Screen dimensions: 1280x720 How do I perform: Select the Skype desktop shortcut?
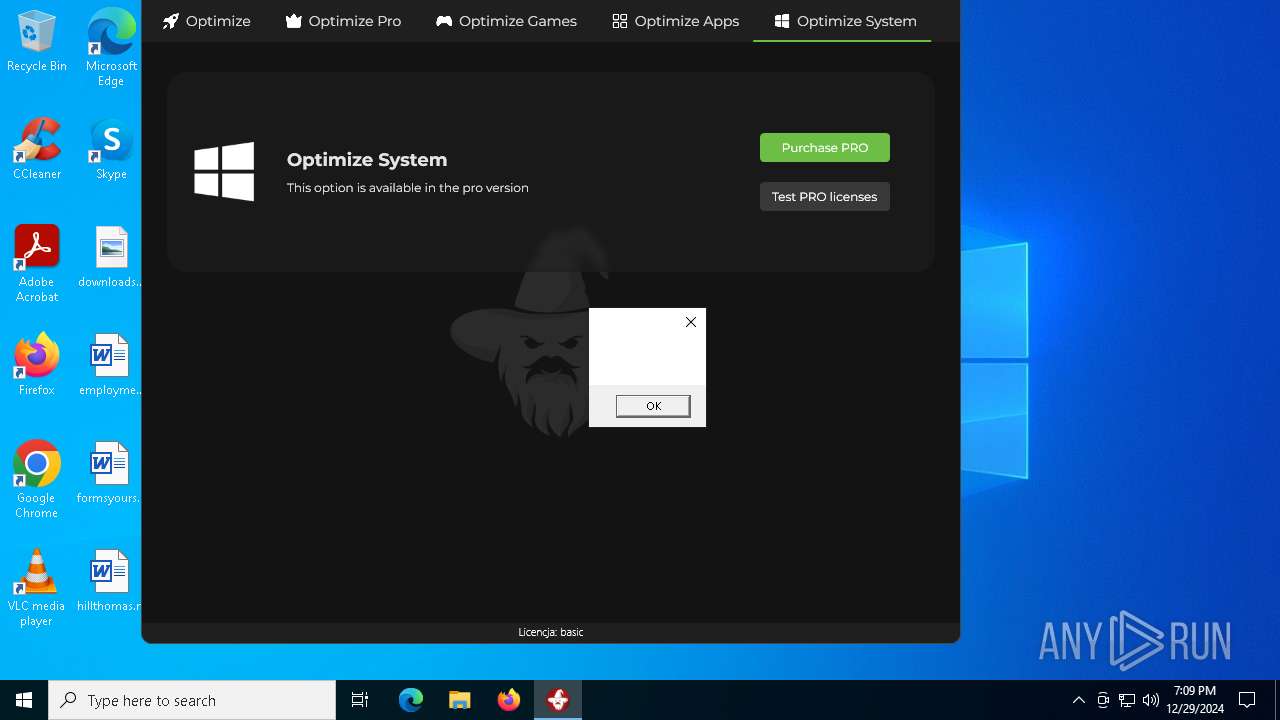coord(111,150)
